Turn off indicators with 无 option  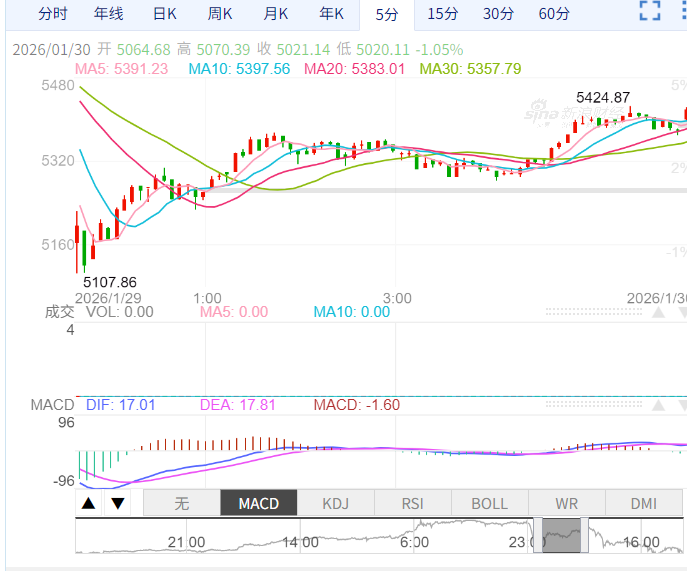pyautogui.click(x=181, y=503)
